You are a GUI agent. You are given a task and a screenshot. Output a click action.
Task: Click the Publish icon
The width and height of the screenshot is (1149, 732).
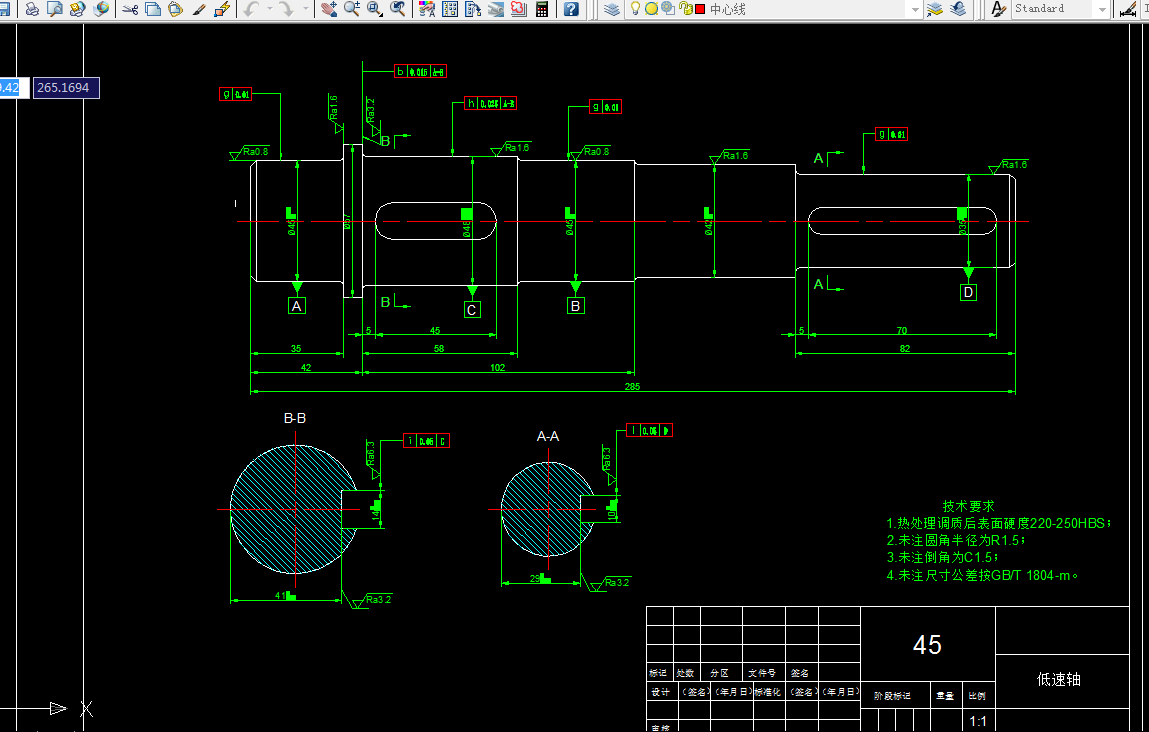pyautogui.click(x=77, y=9)
